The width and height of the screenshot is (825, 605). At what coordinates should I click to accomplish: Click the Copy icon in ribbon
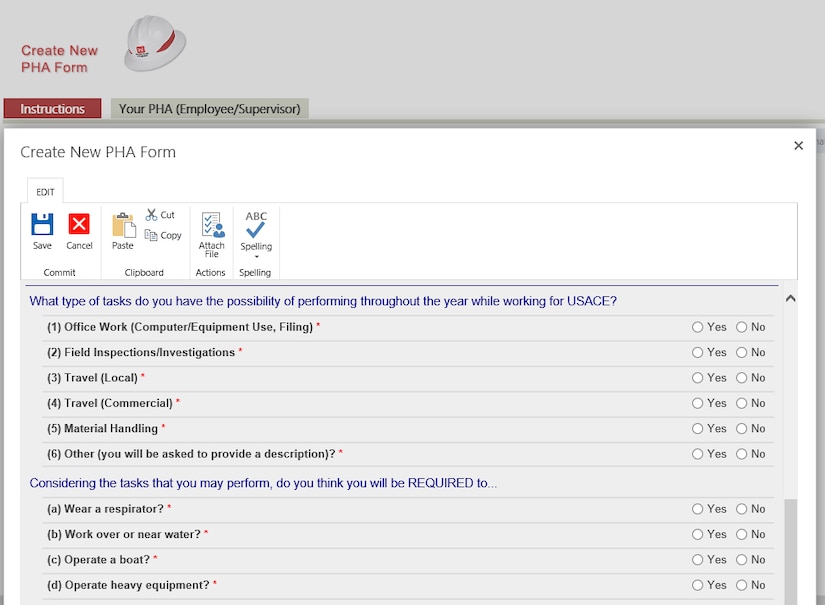coord(152,235)
